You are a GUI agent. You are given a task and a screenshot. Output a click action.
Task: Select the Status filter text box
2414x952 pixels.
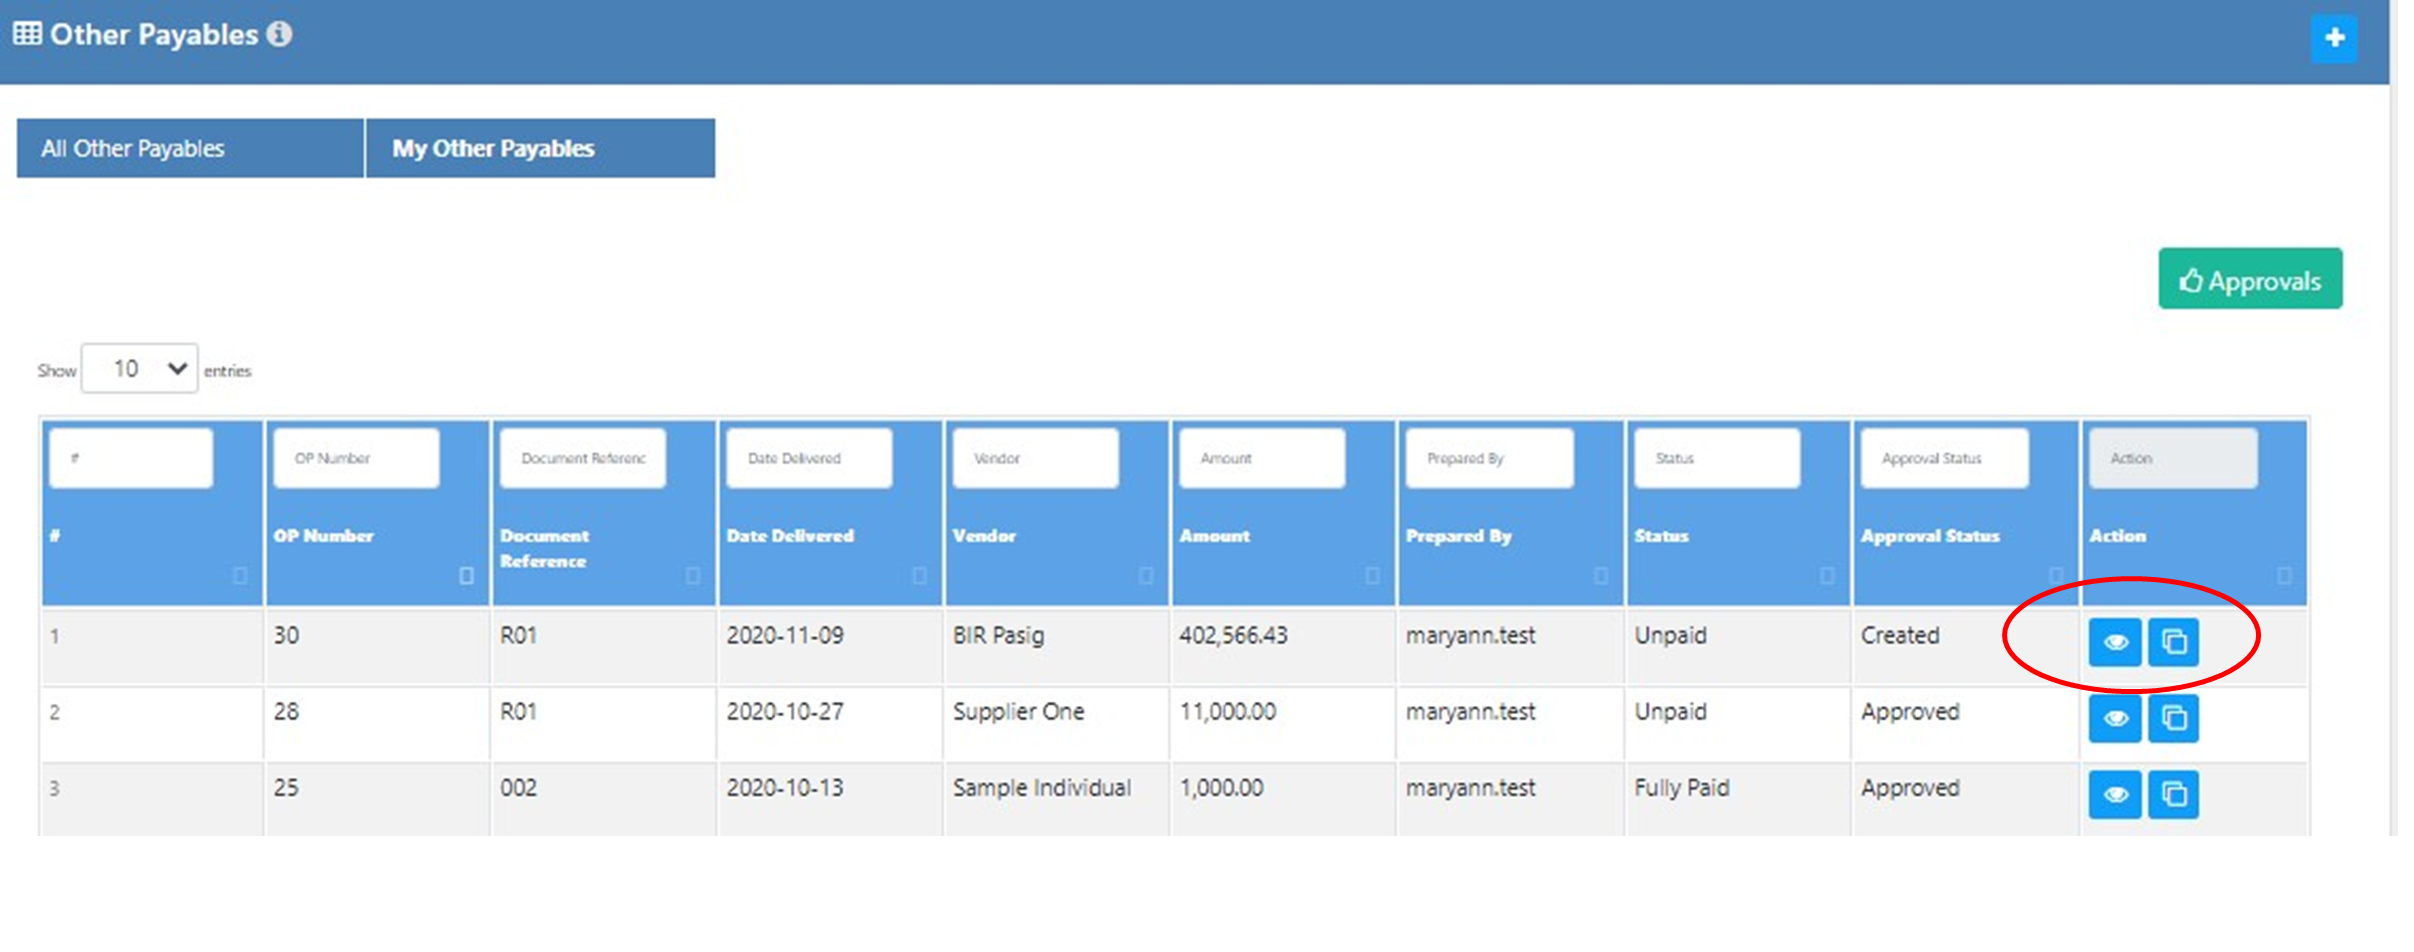tap(1716, 458)
